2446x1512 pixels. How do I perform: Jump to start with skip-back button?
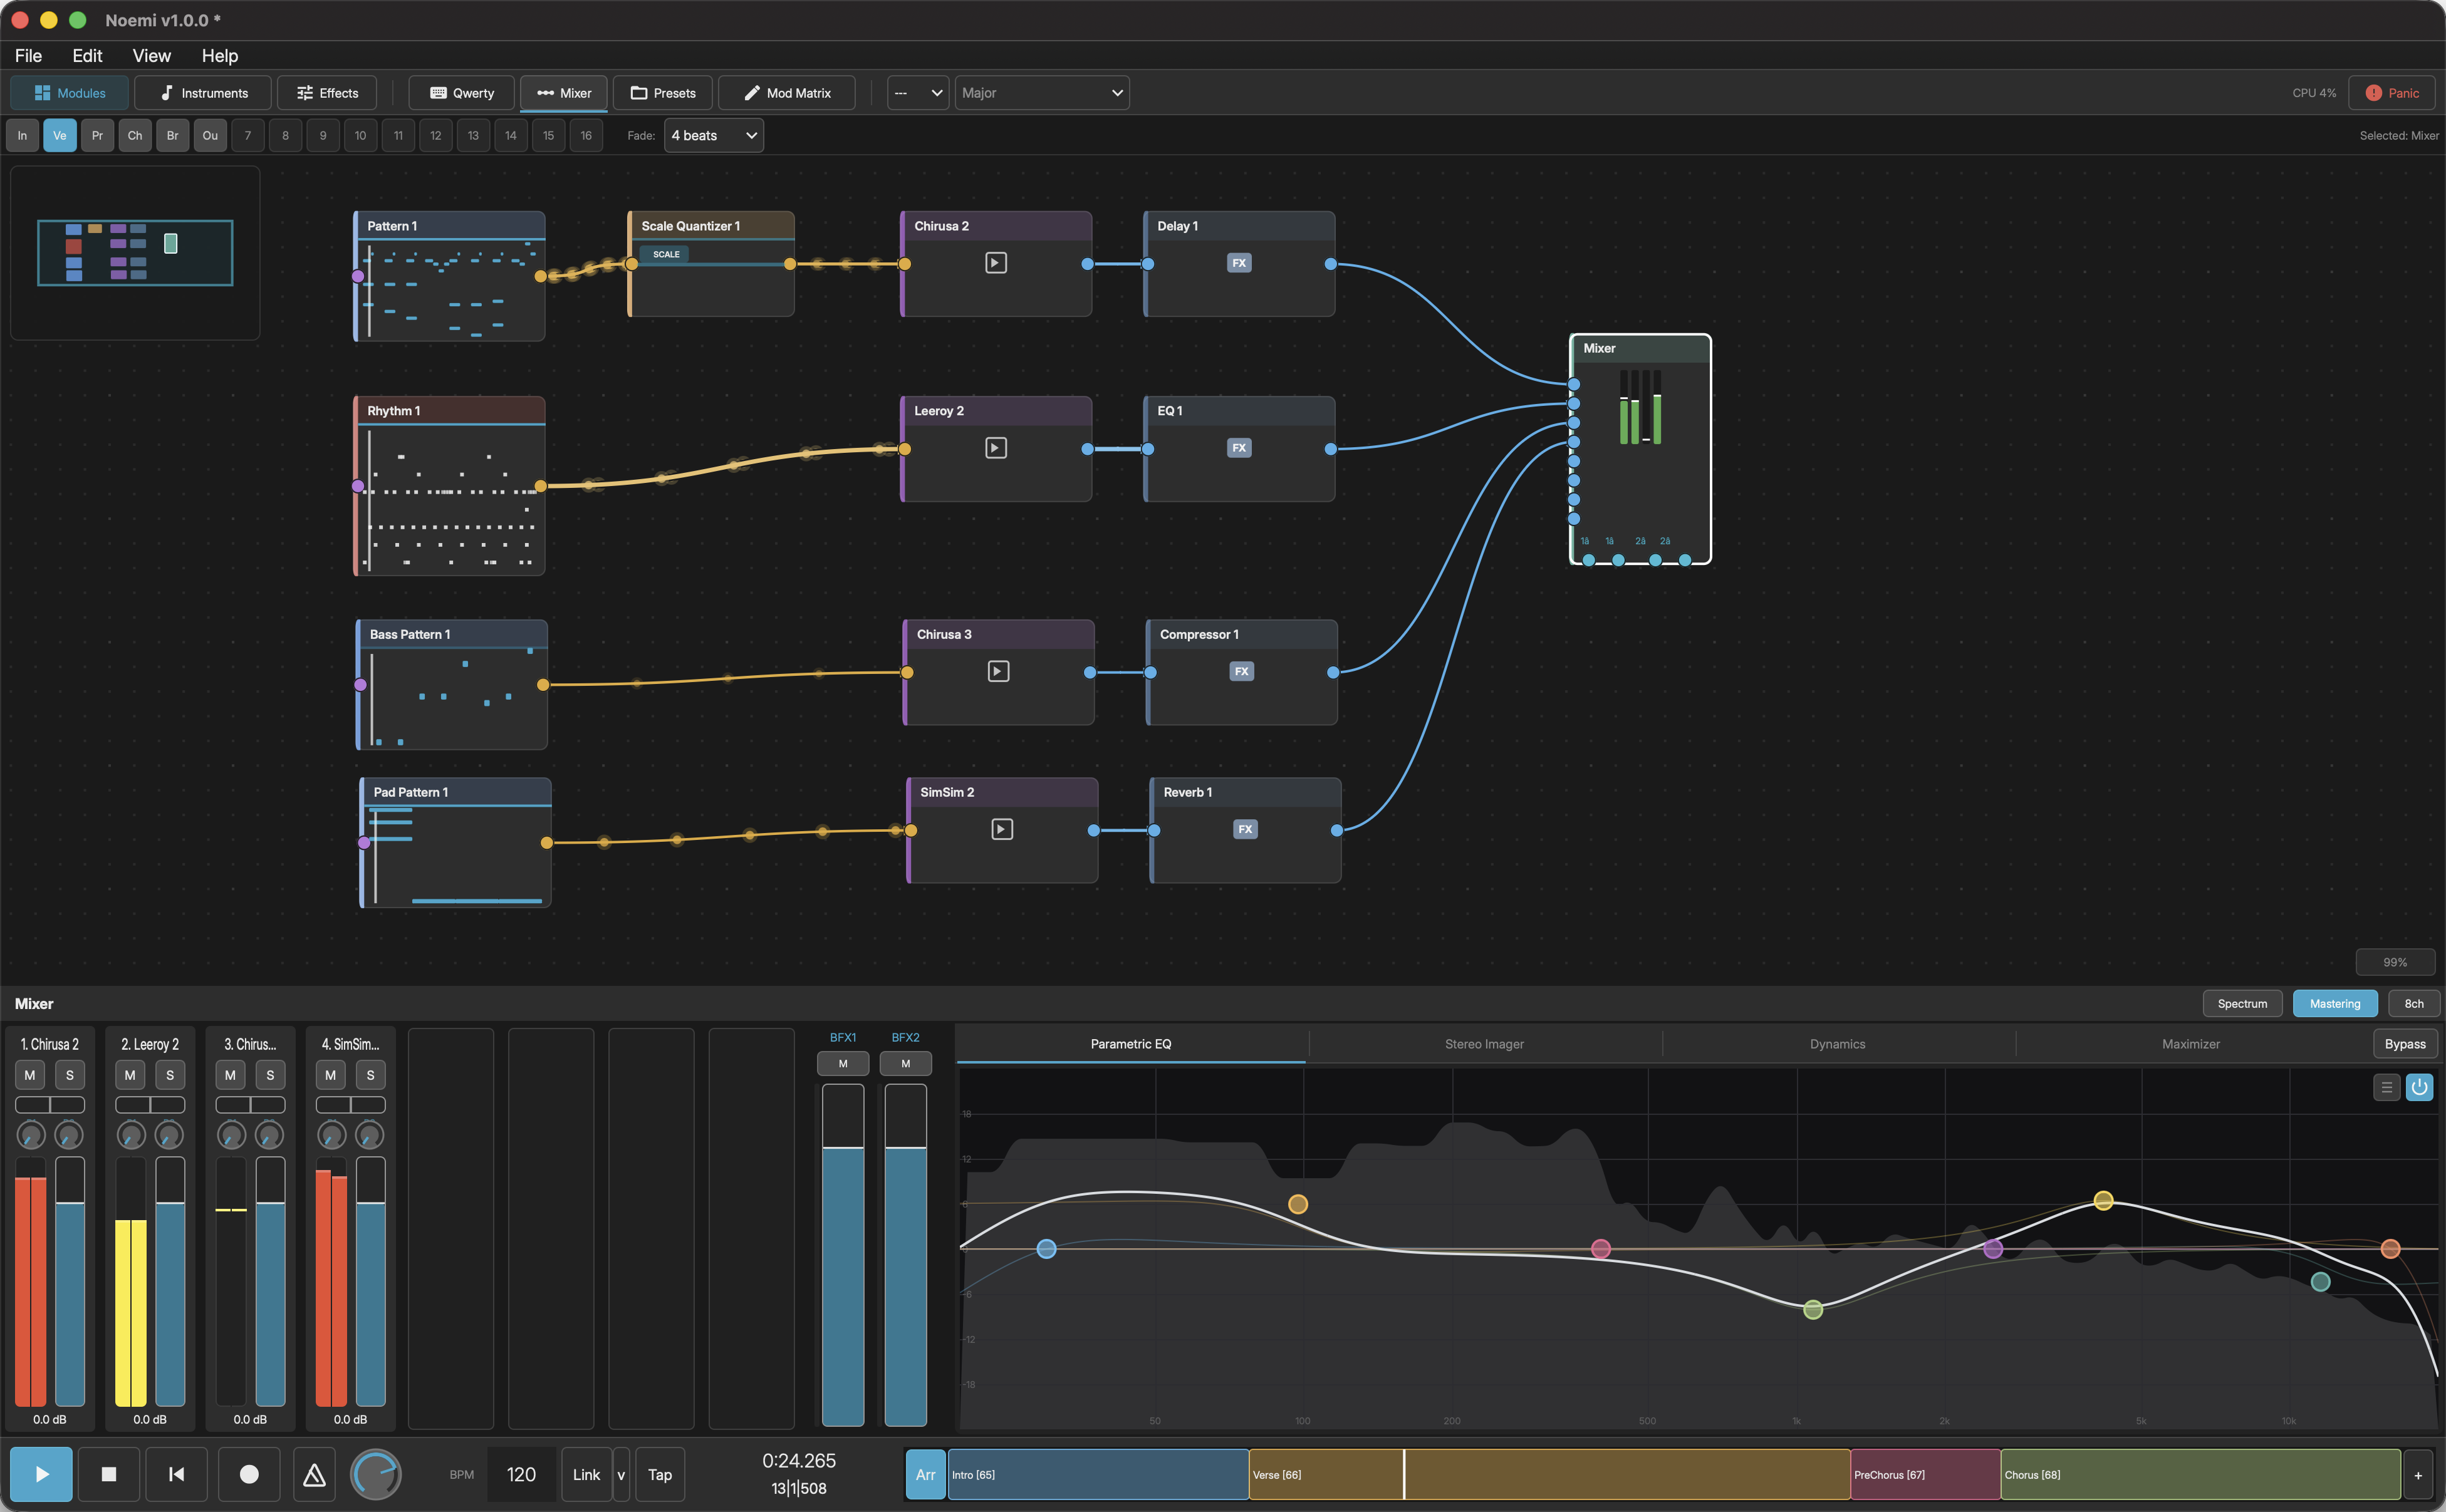(177, 1474)
